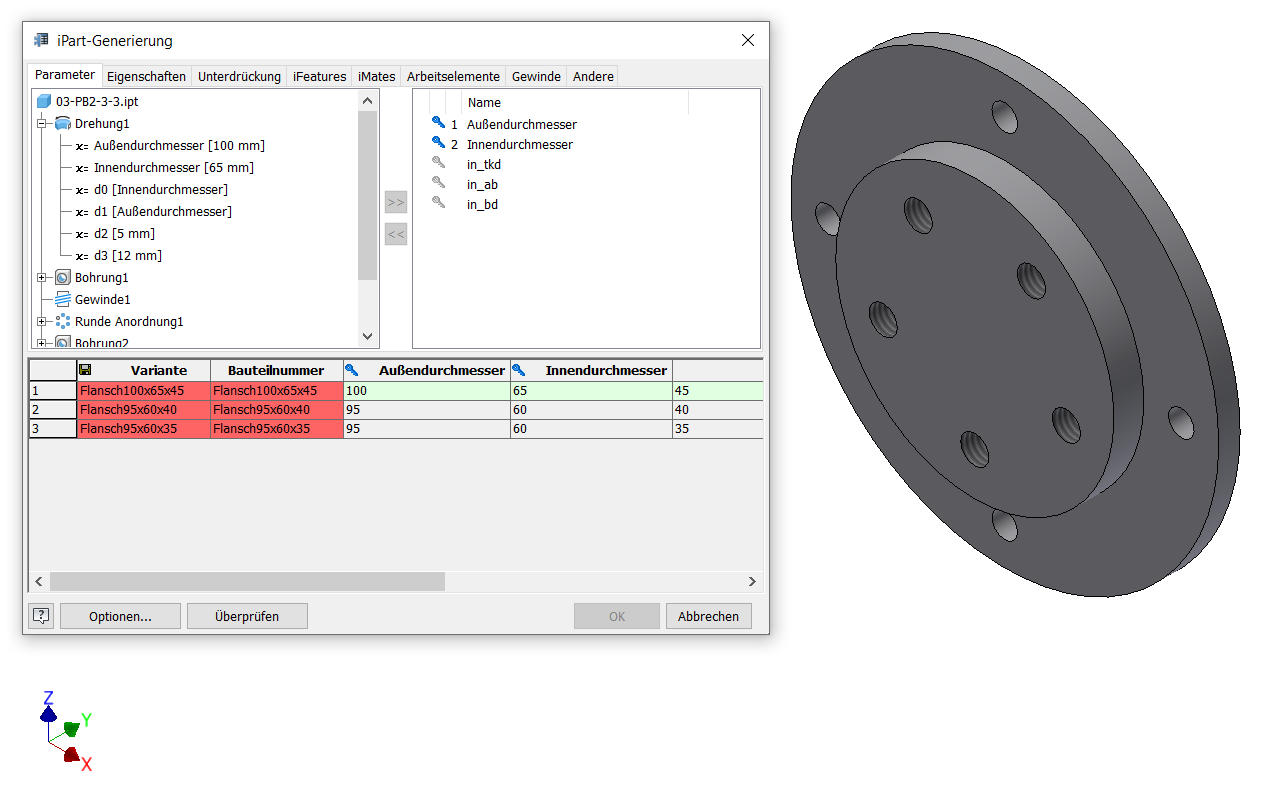Click the Optionen... button
This screenshot has width=1263, height=786.
tap(120, 616)
